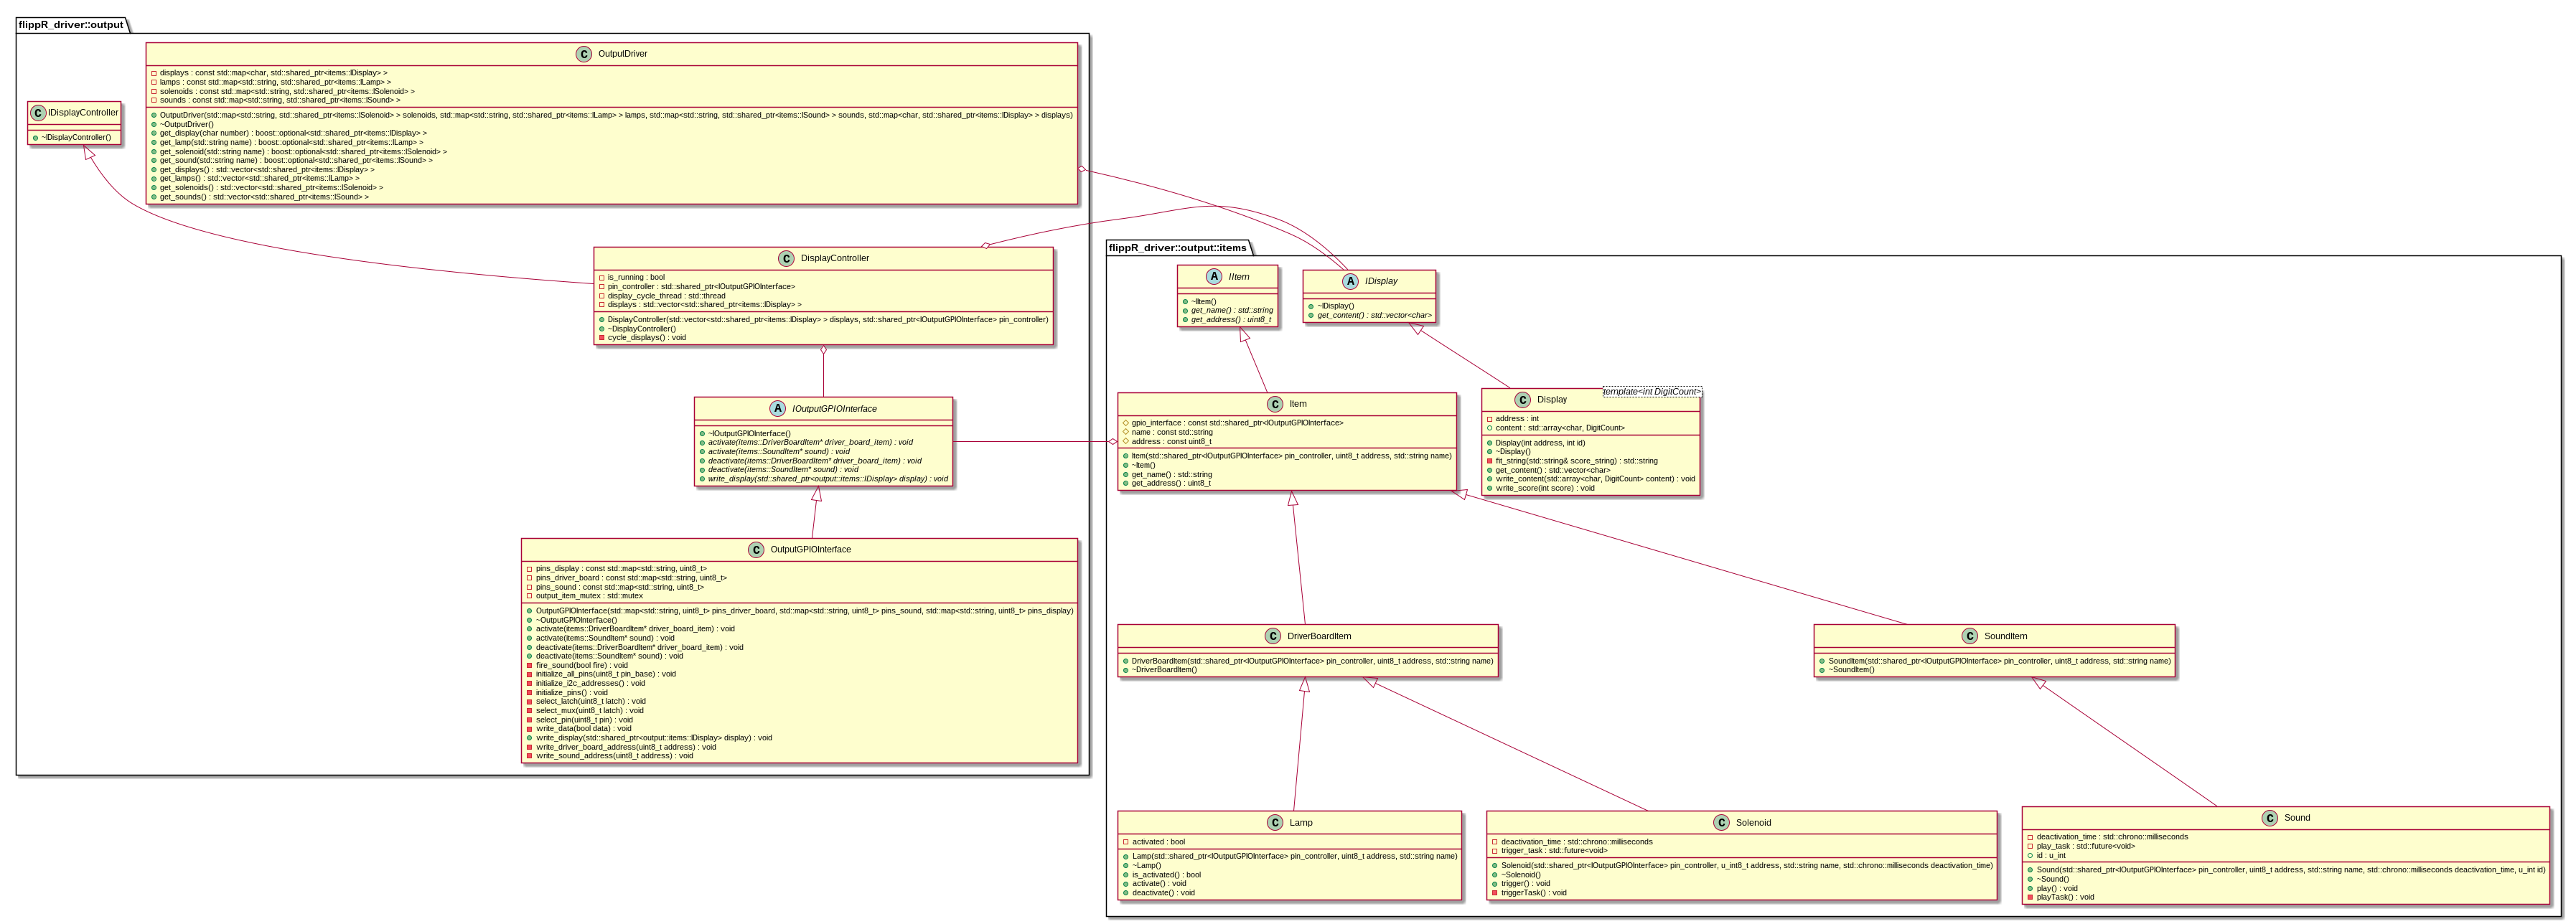Image resolution: width=2576 pixels, height=924 pixels.
Task: Click the Display template parameter box
Action: click(x=1651, y=392)
